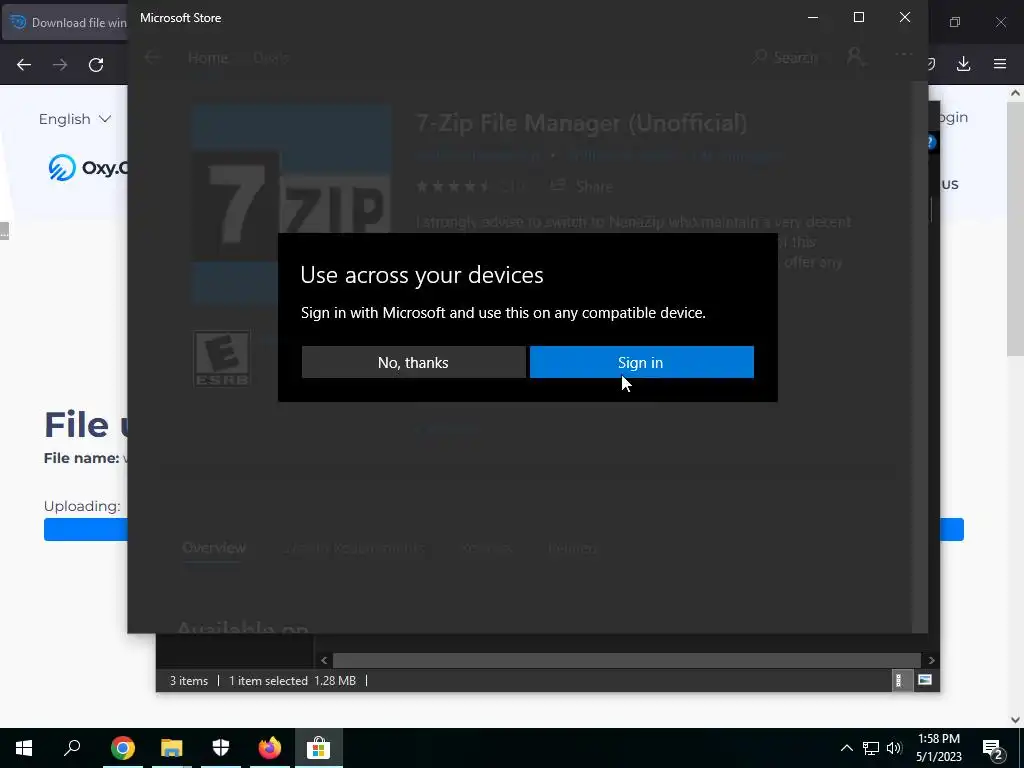
Task: Click File Explorer scroll right arrow
Action: (932, 660)
